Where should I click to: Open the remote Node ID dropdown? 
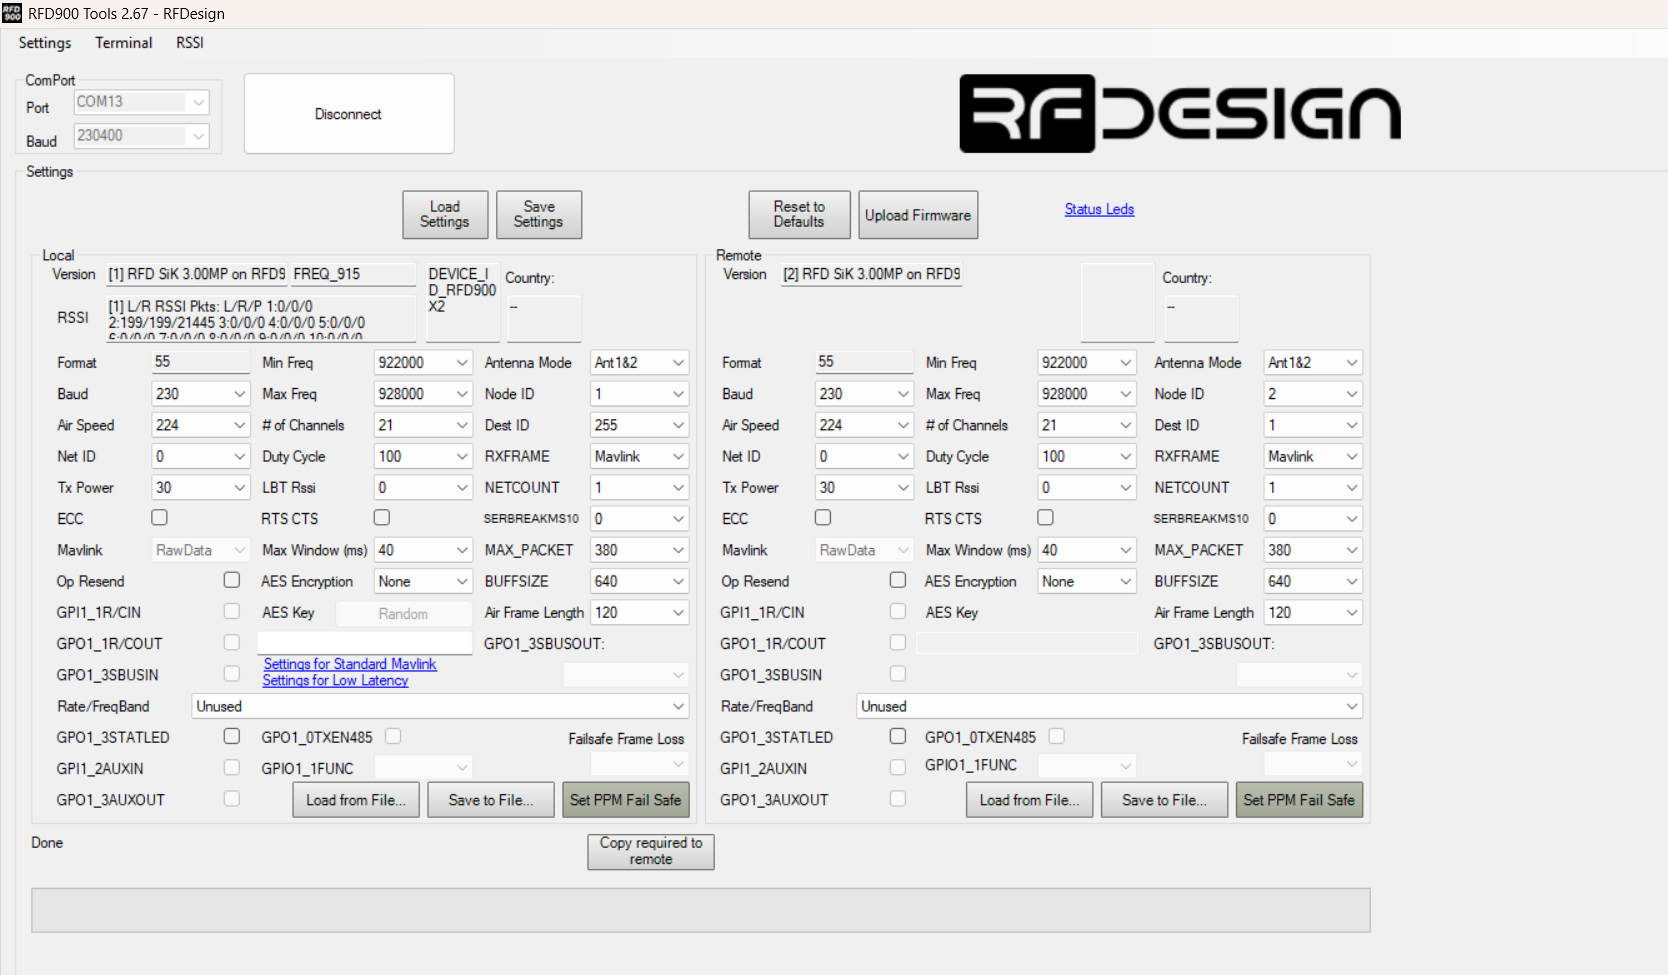(1313, 394)
